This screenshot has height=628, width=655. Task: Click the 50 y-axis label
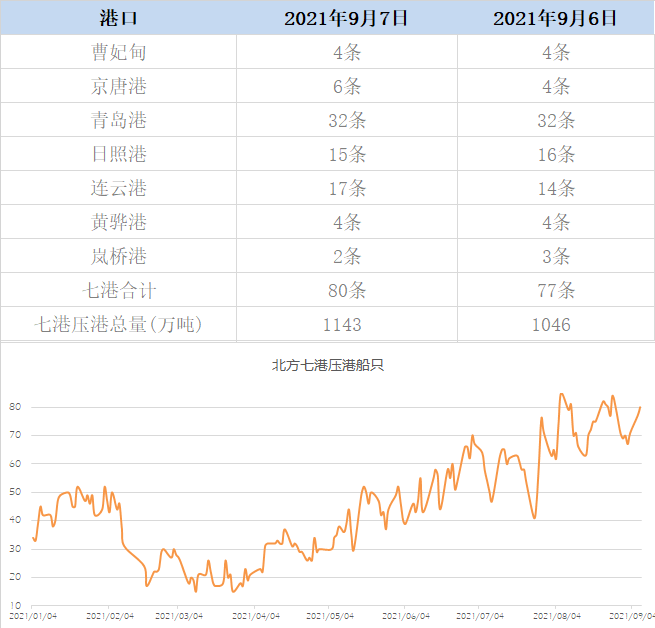[x=15, y=492]
